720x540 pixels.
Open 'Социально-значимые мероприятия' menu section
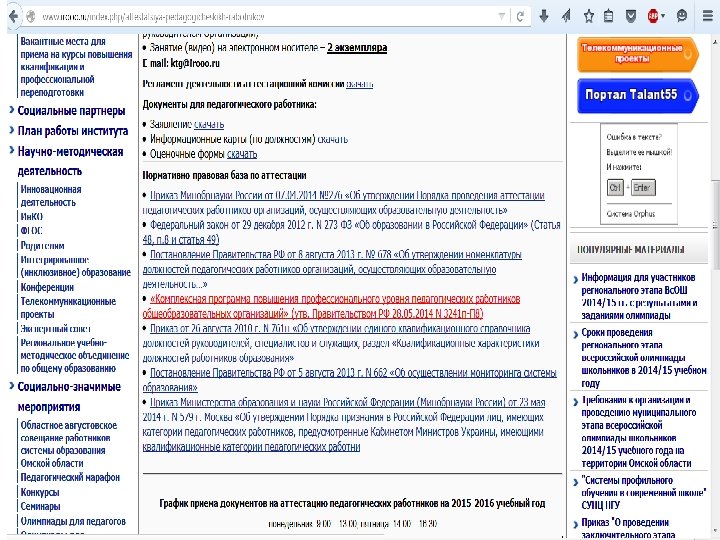[69, 397]
